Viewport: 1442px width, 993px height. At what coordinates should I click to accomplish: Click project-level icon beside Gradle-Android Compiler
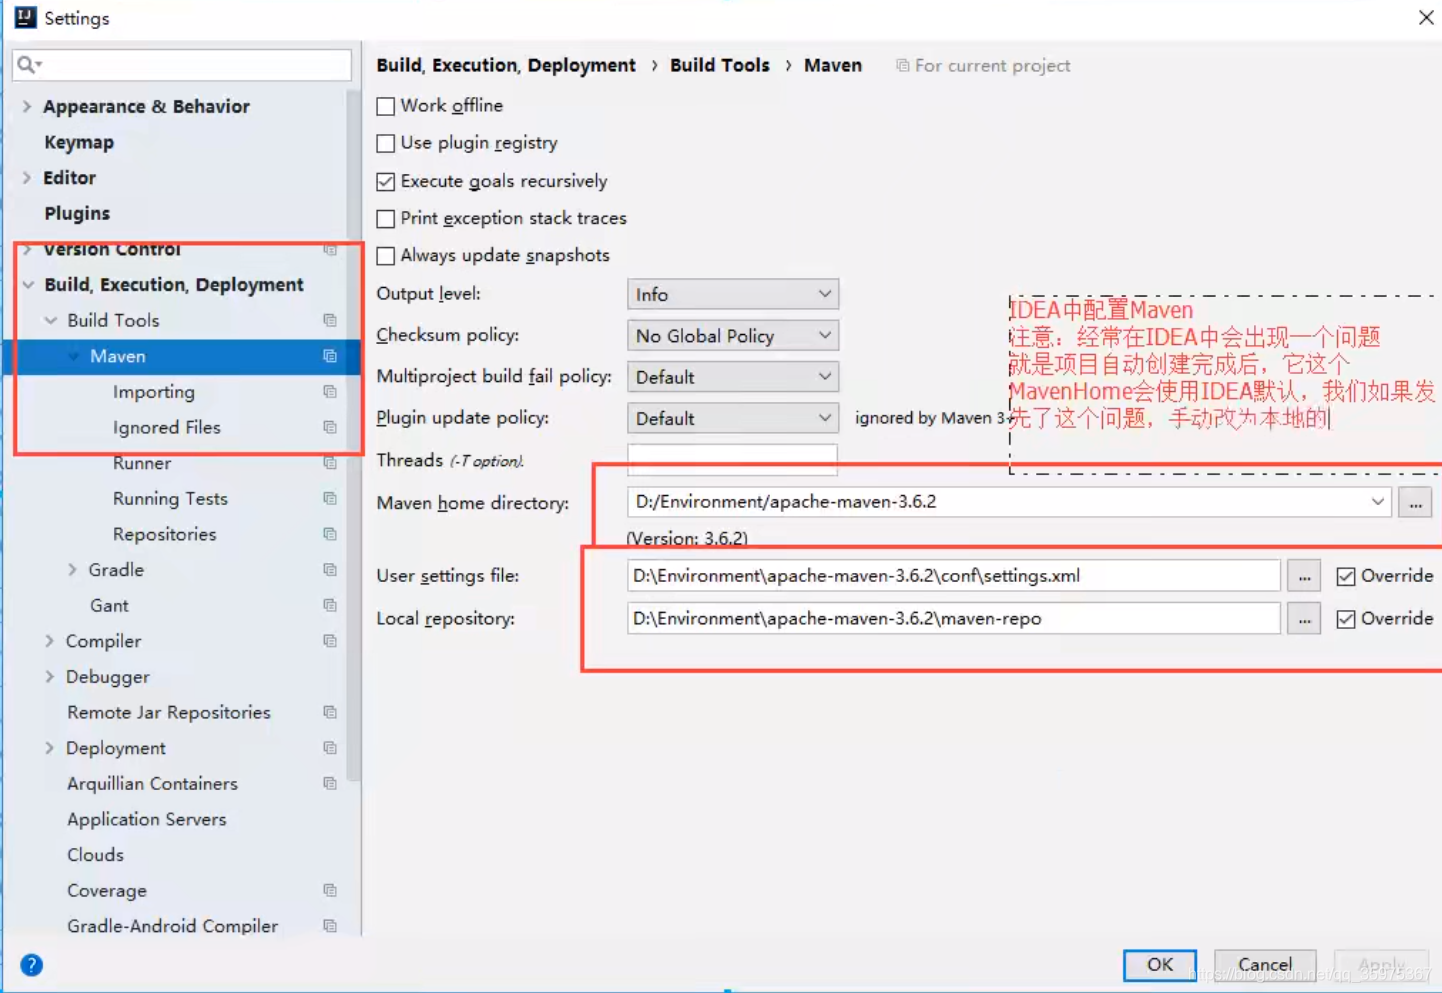(x=329, y=926)
